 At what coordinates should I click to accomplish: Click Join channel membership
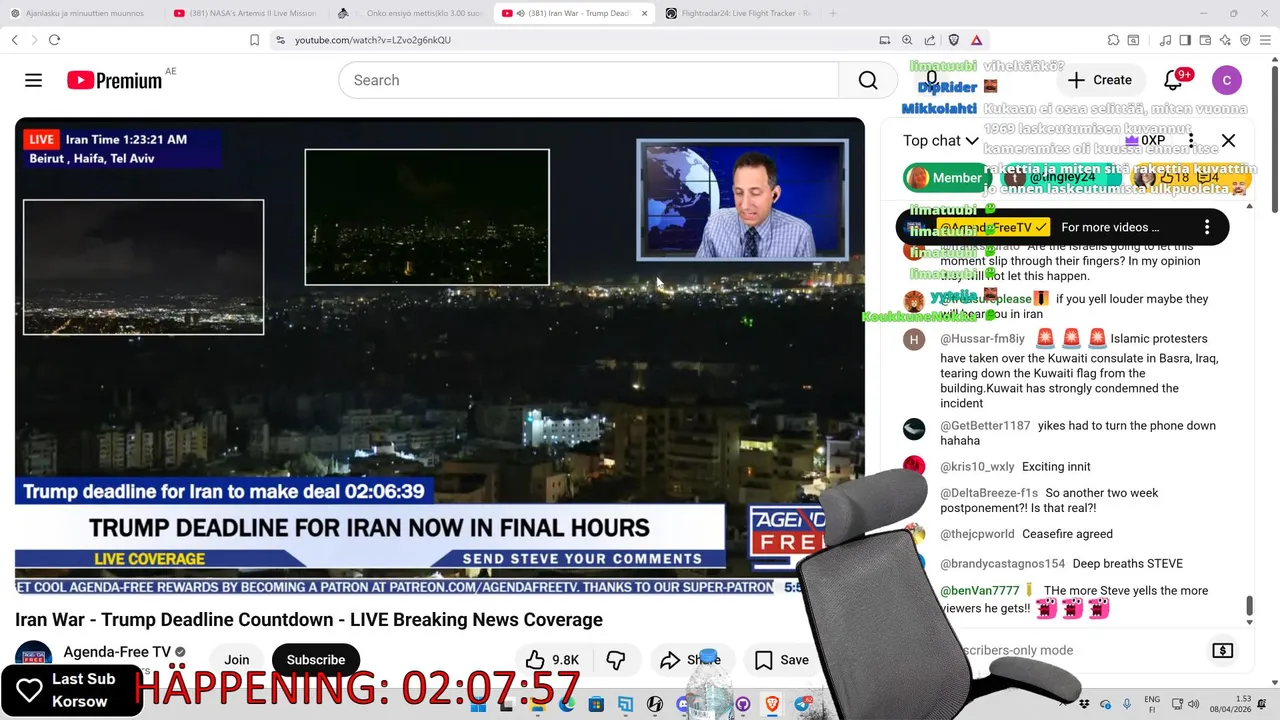(237, 660)
